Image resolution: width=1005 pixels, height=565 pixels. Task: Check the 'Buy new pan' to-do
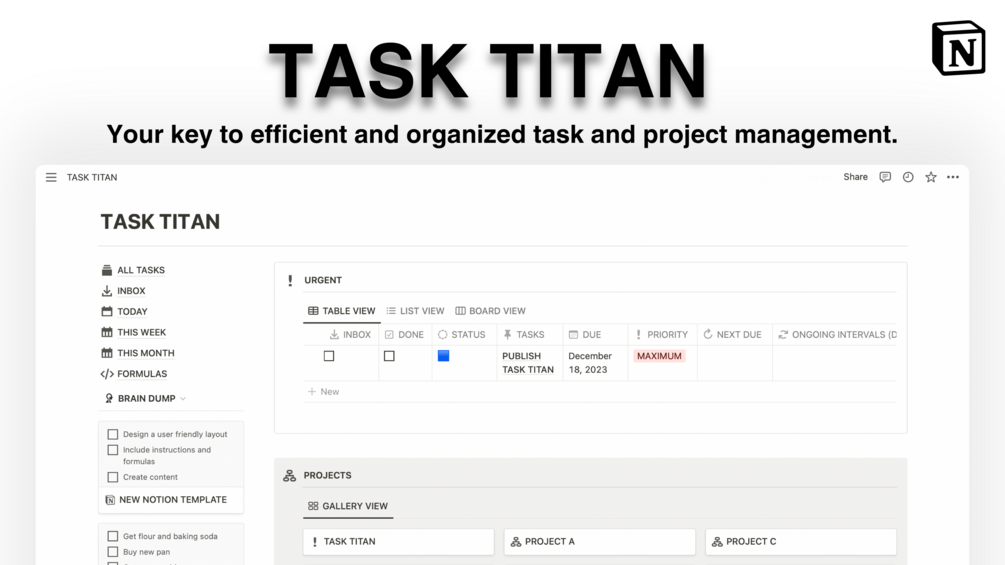113,552
